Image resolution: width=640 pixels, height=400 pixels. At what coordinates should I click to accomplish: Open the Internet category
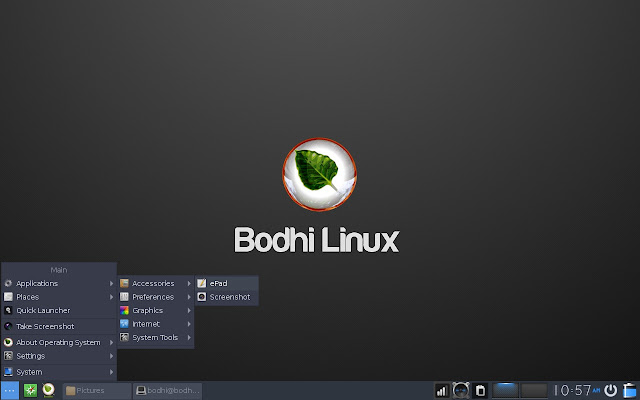[156, 324]
